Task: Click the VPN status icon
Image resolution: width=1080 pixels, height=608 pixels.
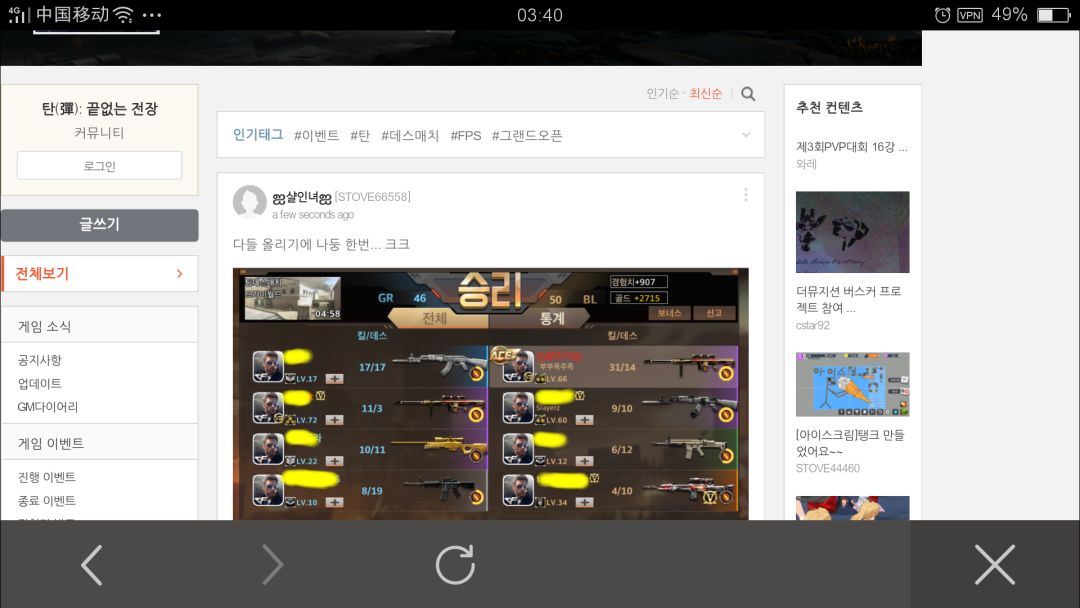Action: coord(970,15)
